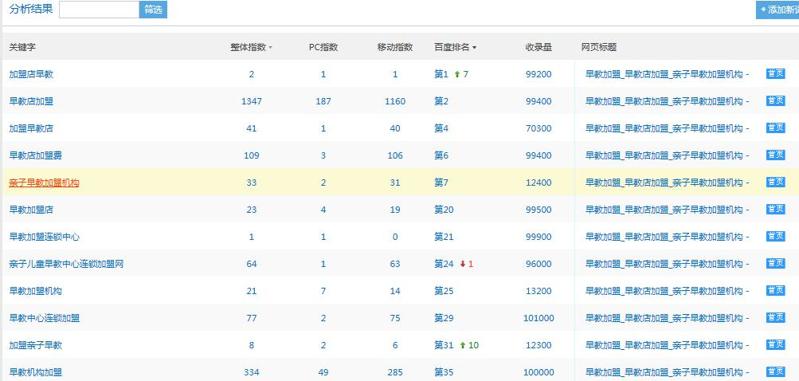
Task: Click the 添加新词 button
Action: 778,9
